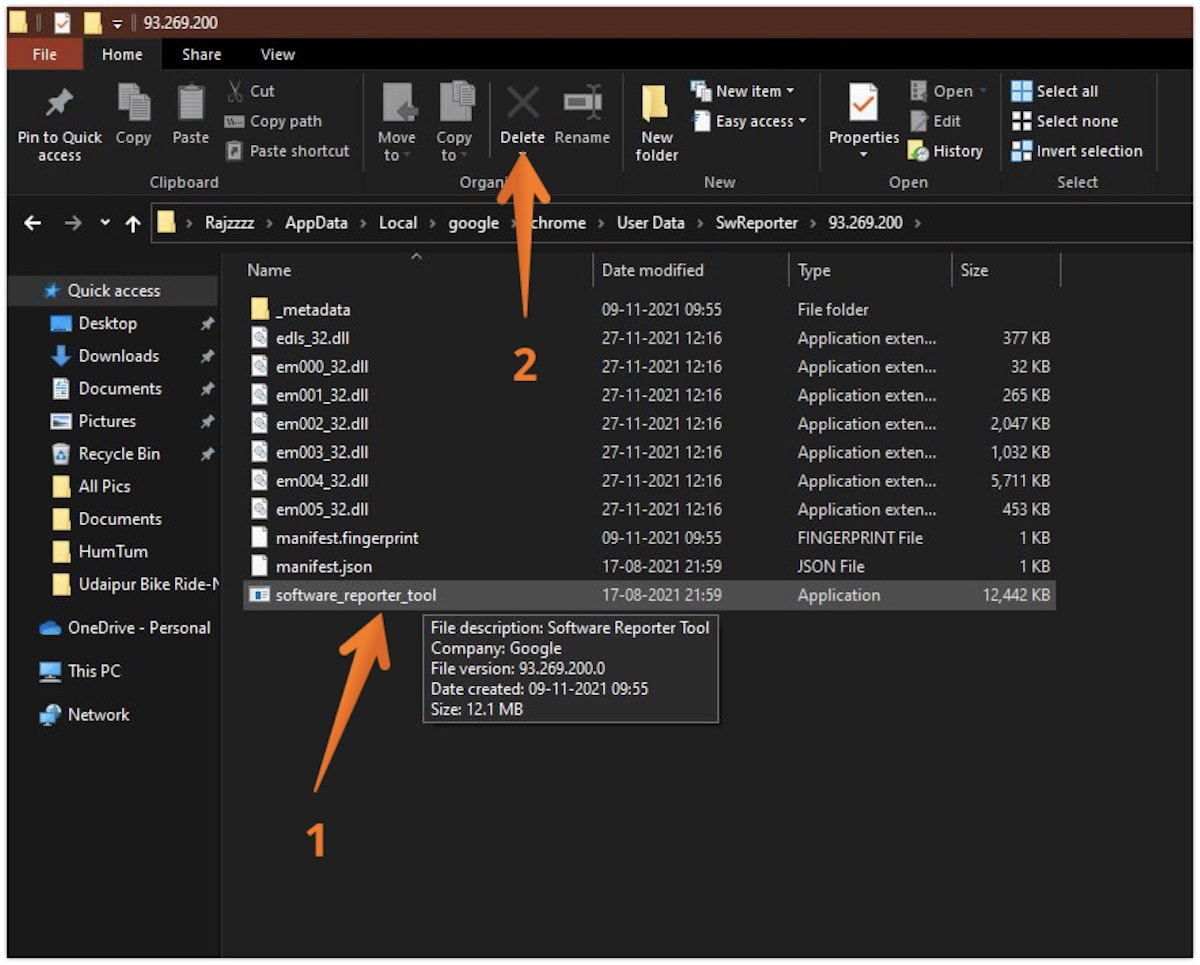
Task: Click the Copy path icon
Action: (x=283, y=121)
